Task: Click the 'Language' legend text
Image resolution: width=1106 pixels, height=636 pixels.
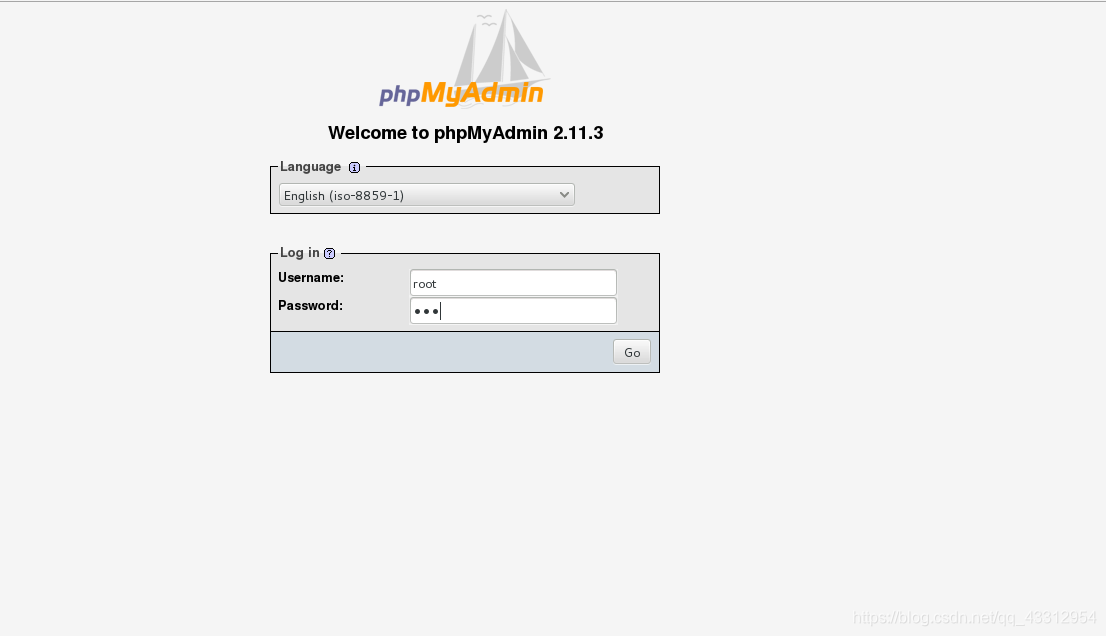Action: [310, 166]
